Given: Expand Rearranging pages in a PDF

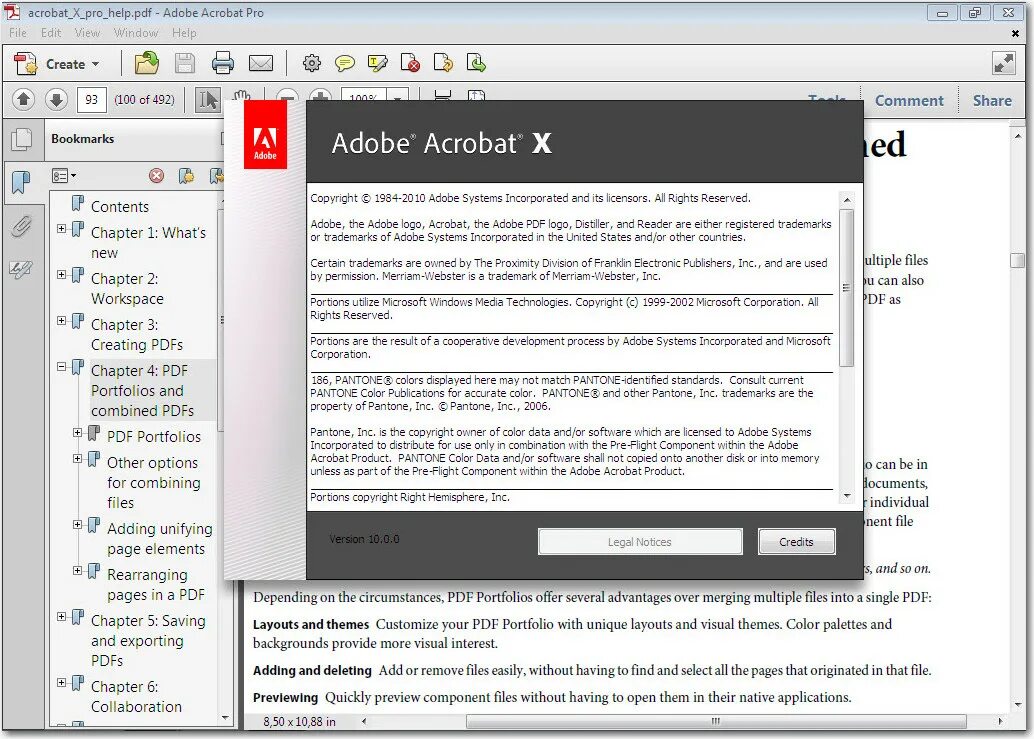Looking at the screenshot, I should [x=78, y=571].
